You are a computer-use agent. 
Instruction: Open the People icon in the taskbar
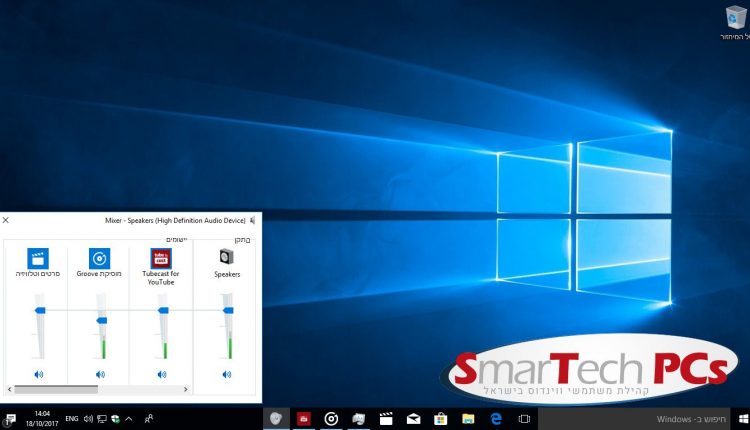point(149,419)
